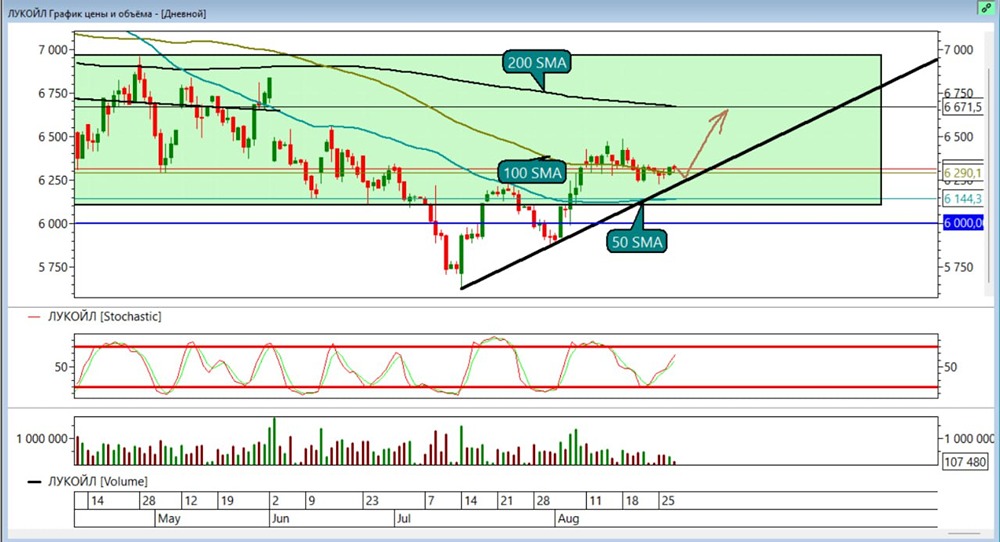Click the 50 label on left stochastic axis
This screenshot has height=542, width=1000.
click(x=61, y=367)
